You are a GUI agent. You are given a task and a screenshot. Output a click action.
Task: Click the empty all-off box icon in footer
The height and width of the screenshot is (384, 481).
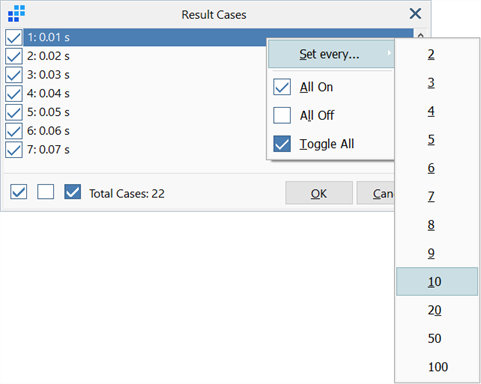pos(46,192)
